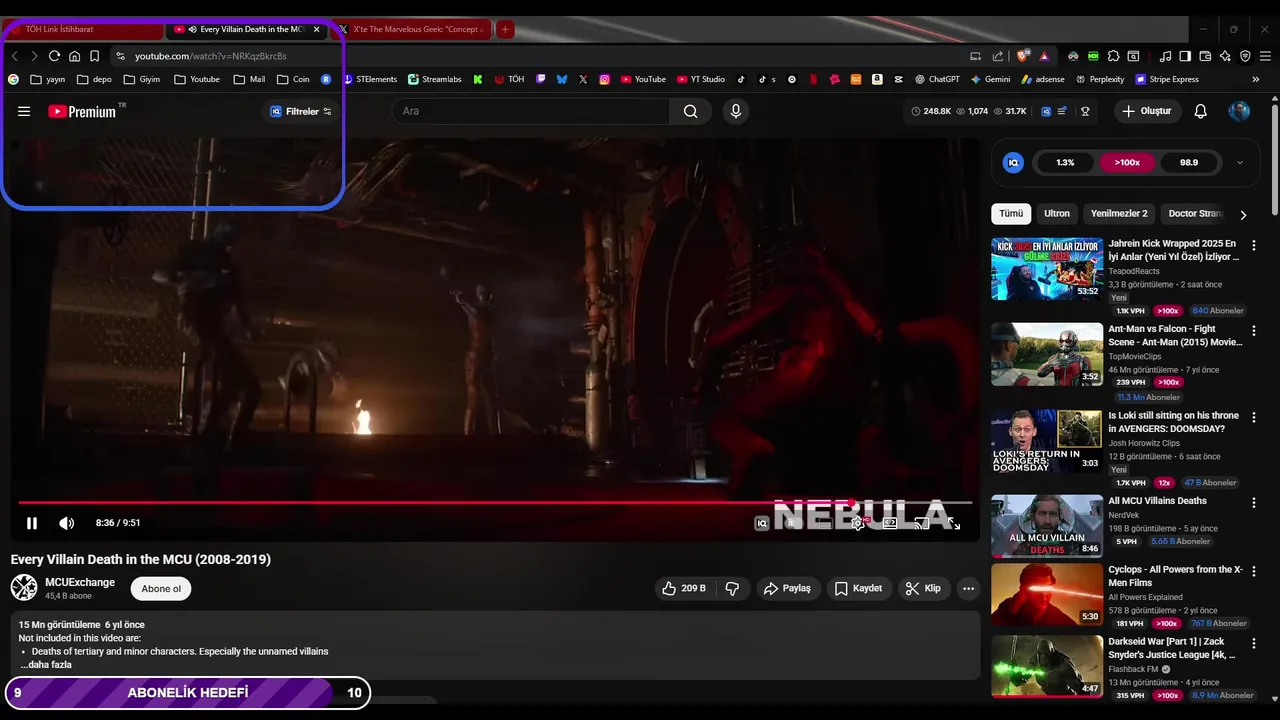
Task: Open the account avatar menu
Action: [1239, 111]
